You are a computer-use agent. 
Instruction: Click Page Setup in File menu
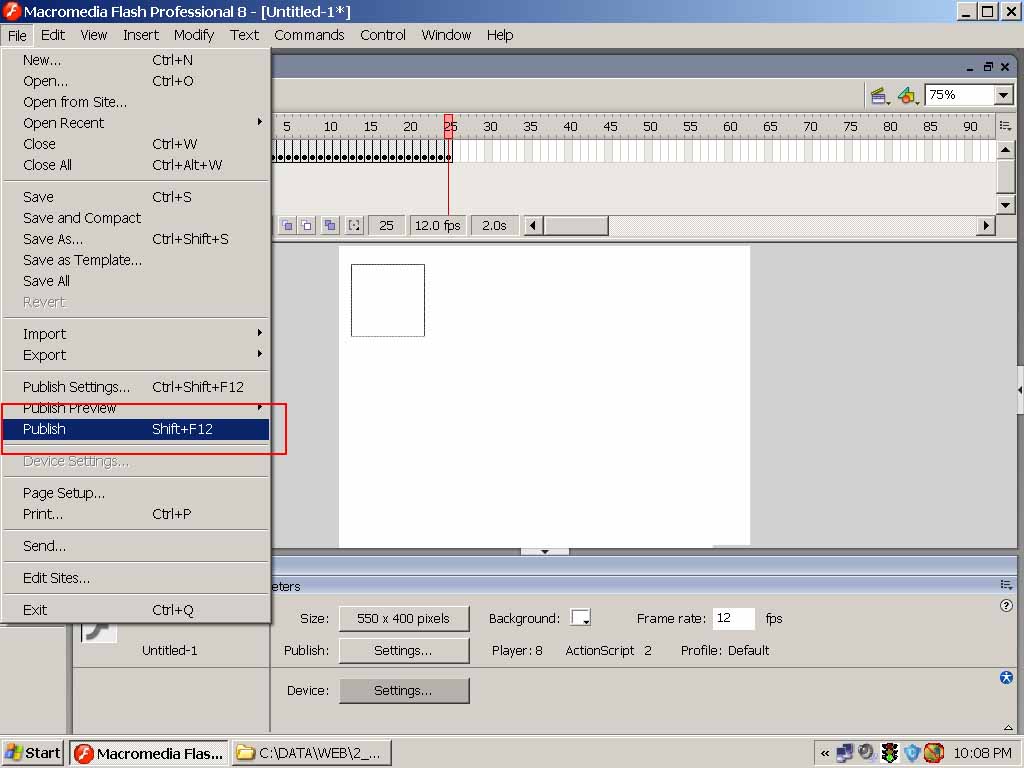tap(136, 493)
